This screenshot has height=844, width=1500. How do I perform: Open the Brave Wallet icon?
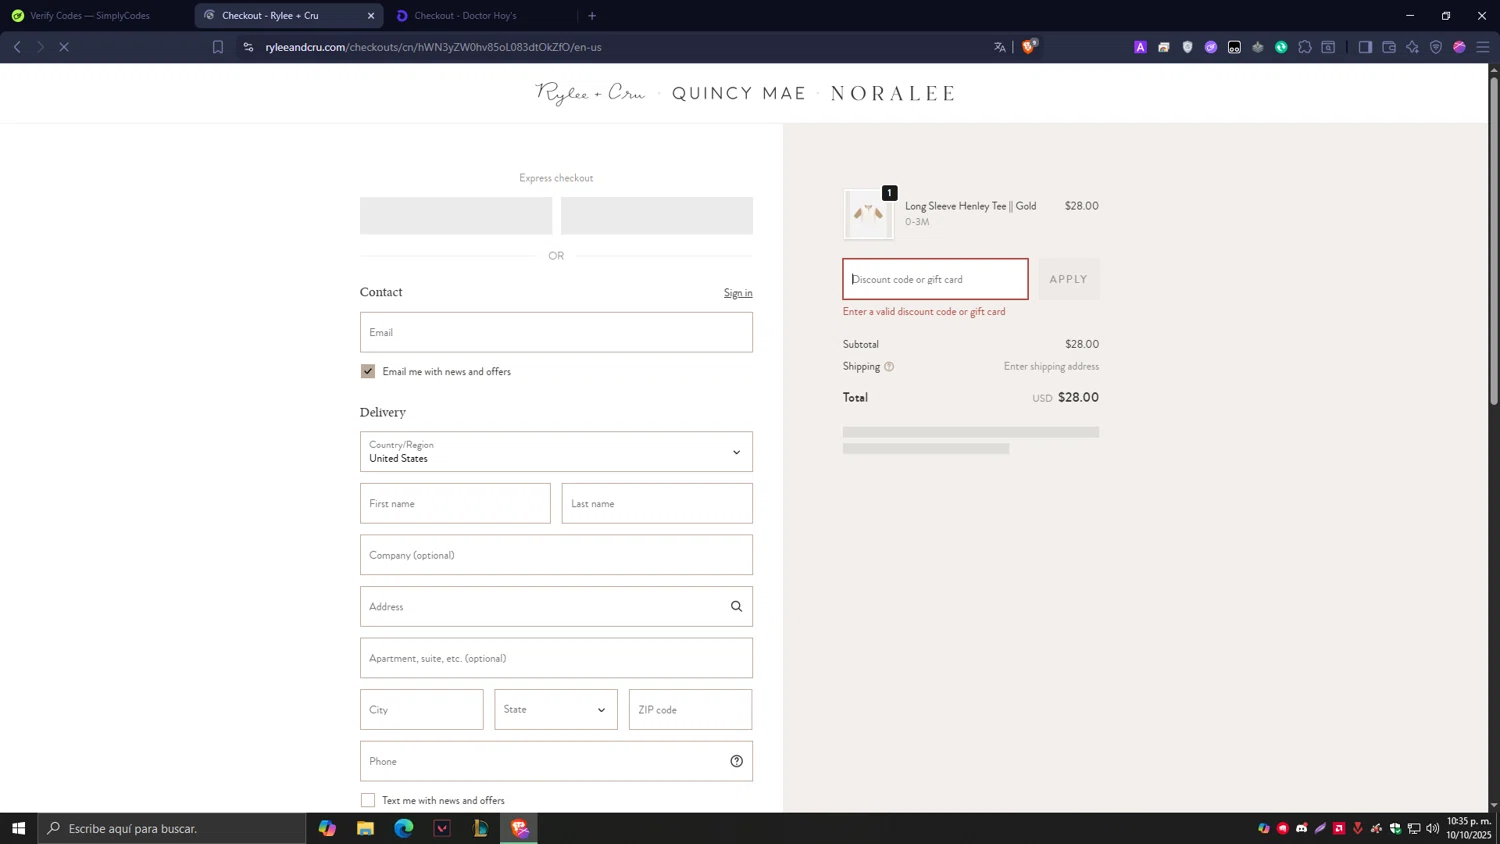click(1389, 47)
